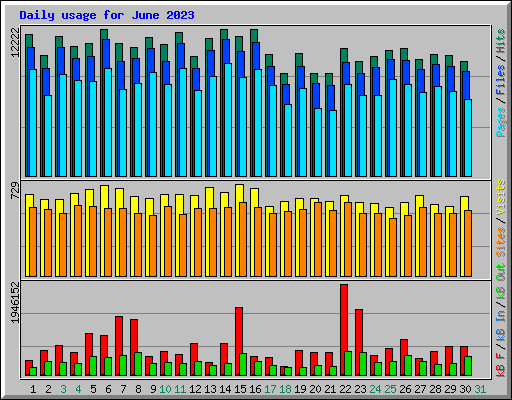Click day label 7 on the x-axis
Viewport: 512px width, 400px height.
point(123,389)
